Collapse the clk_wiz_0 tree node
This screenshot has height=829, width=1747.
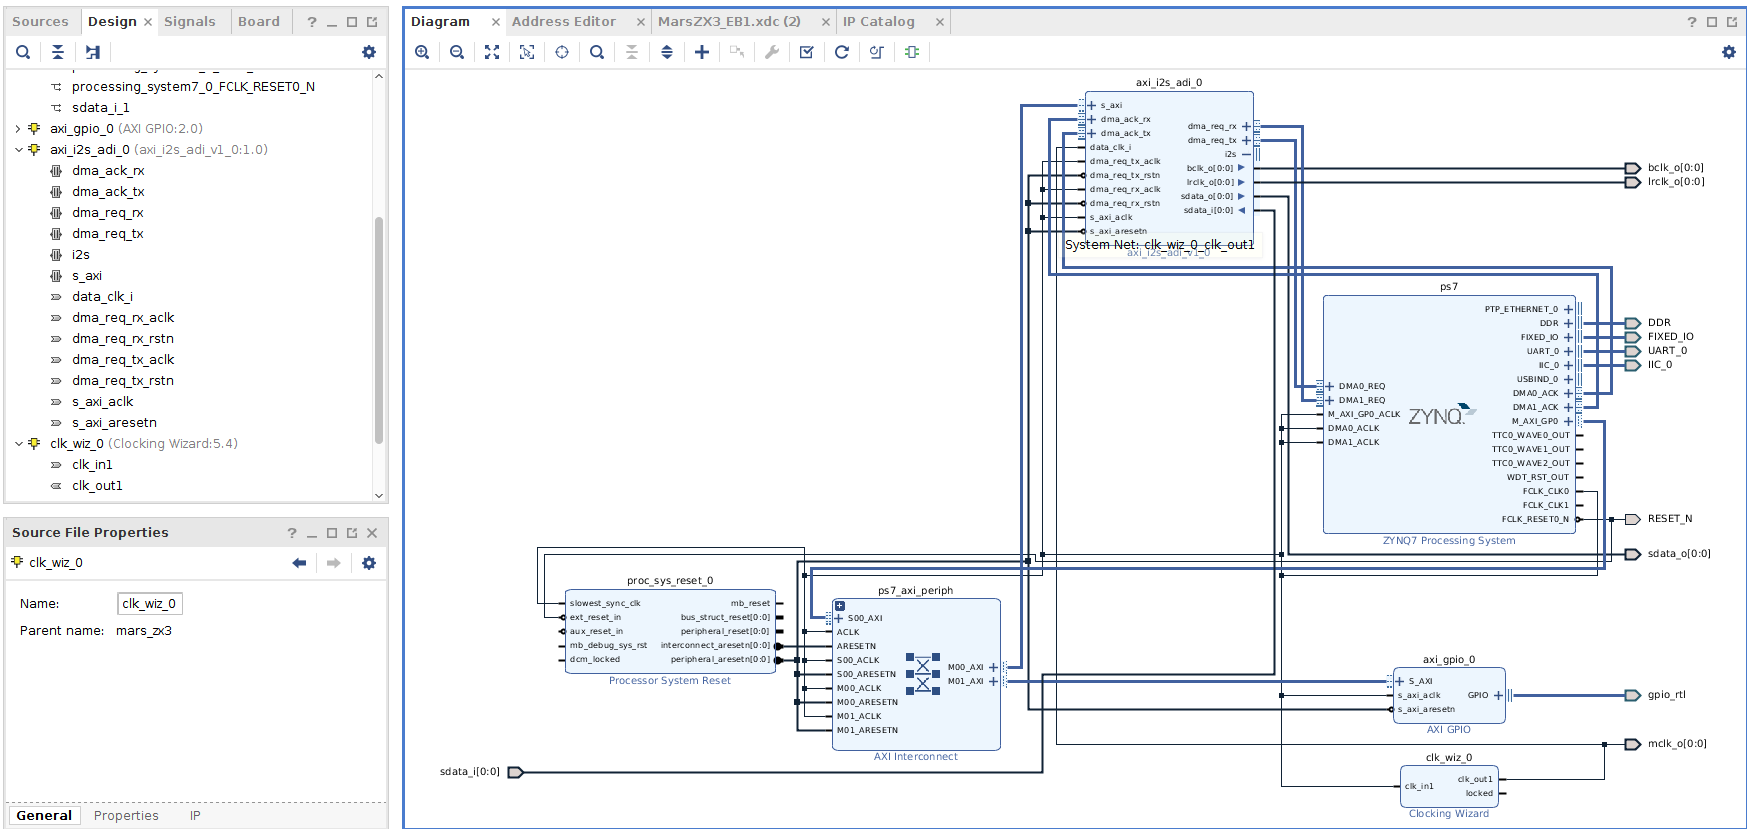tap(18, 444)
